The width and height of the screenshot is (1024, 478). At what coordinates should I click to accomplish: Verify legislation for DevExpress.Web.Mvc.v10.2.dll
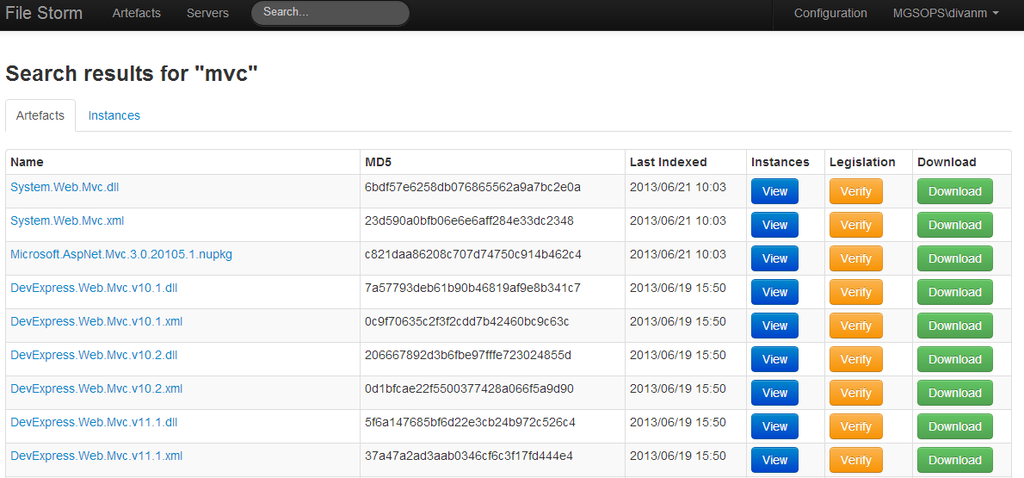click(x=856, y=359)
